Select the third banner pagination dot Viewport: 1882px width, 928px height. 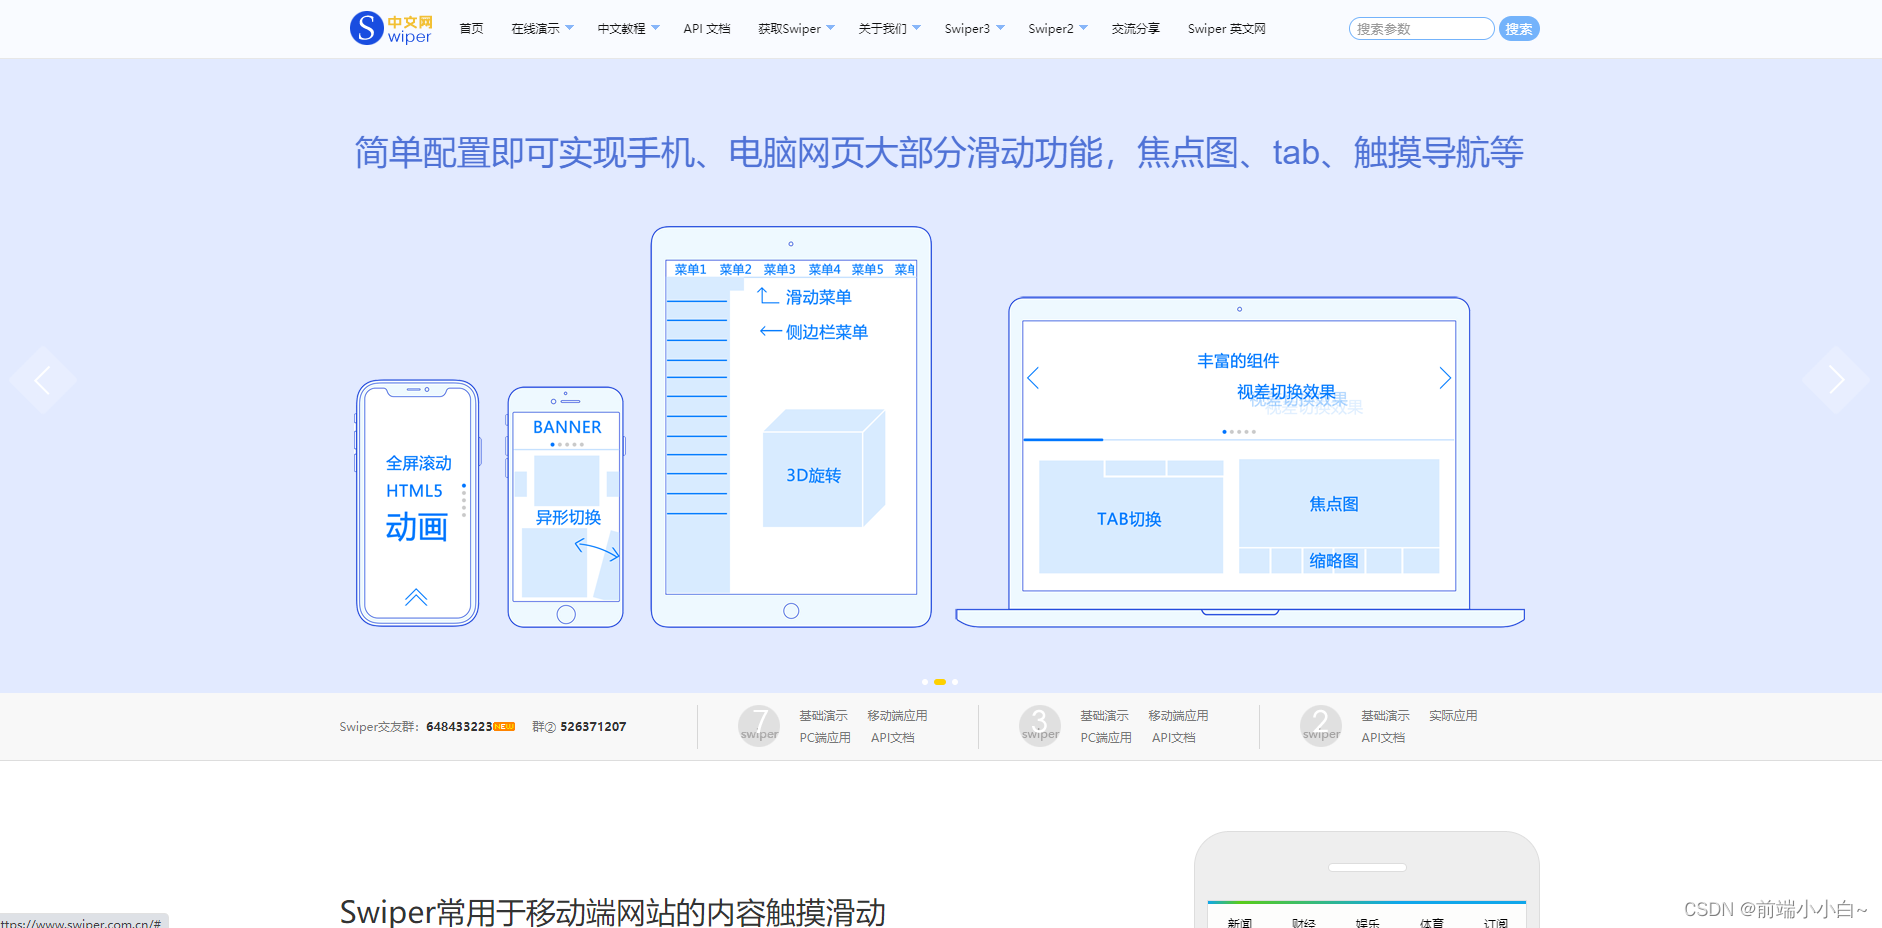(x=955, y=682)
